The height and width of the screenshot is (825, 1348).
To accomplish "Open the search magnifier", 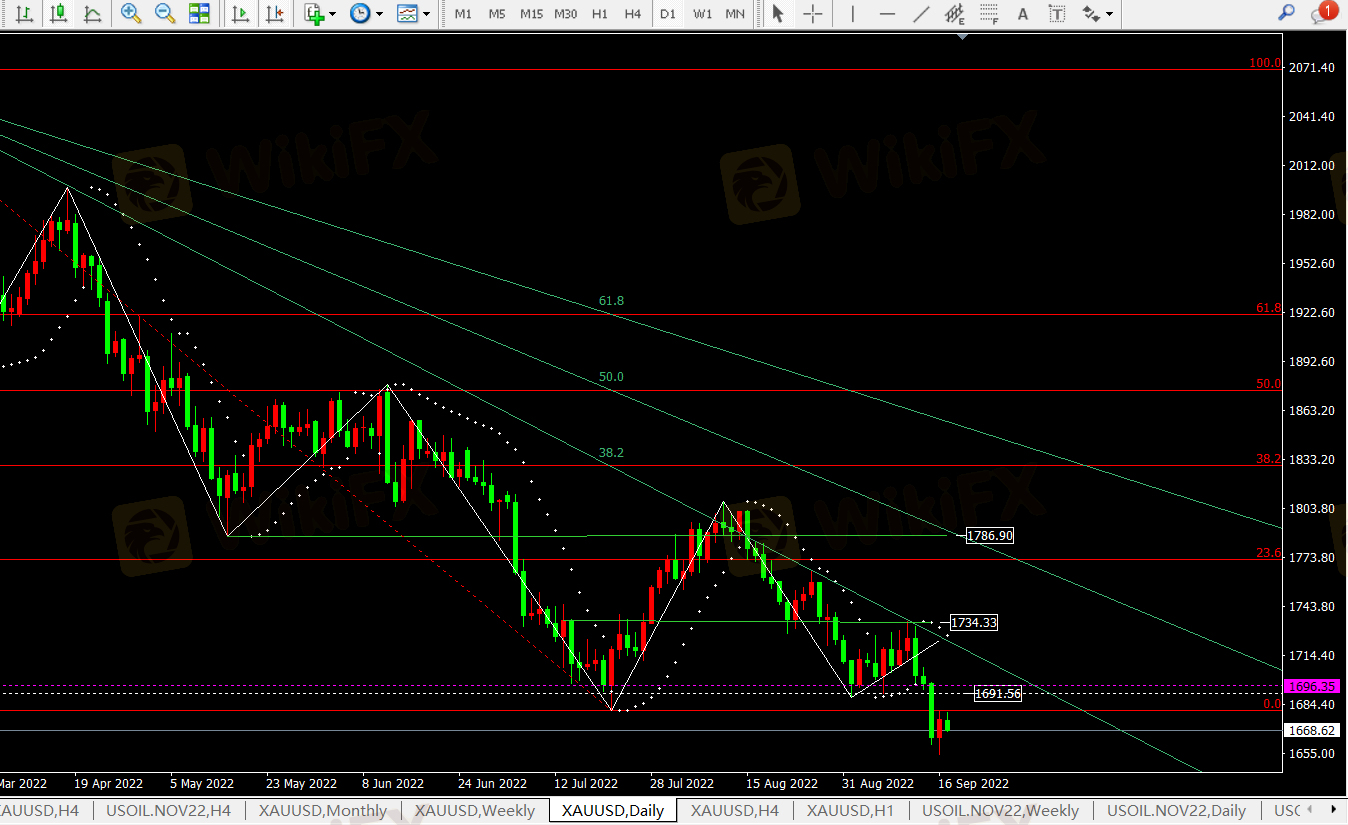I will click(1287, 13).
